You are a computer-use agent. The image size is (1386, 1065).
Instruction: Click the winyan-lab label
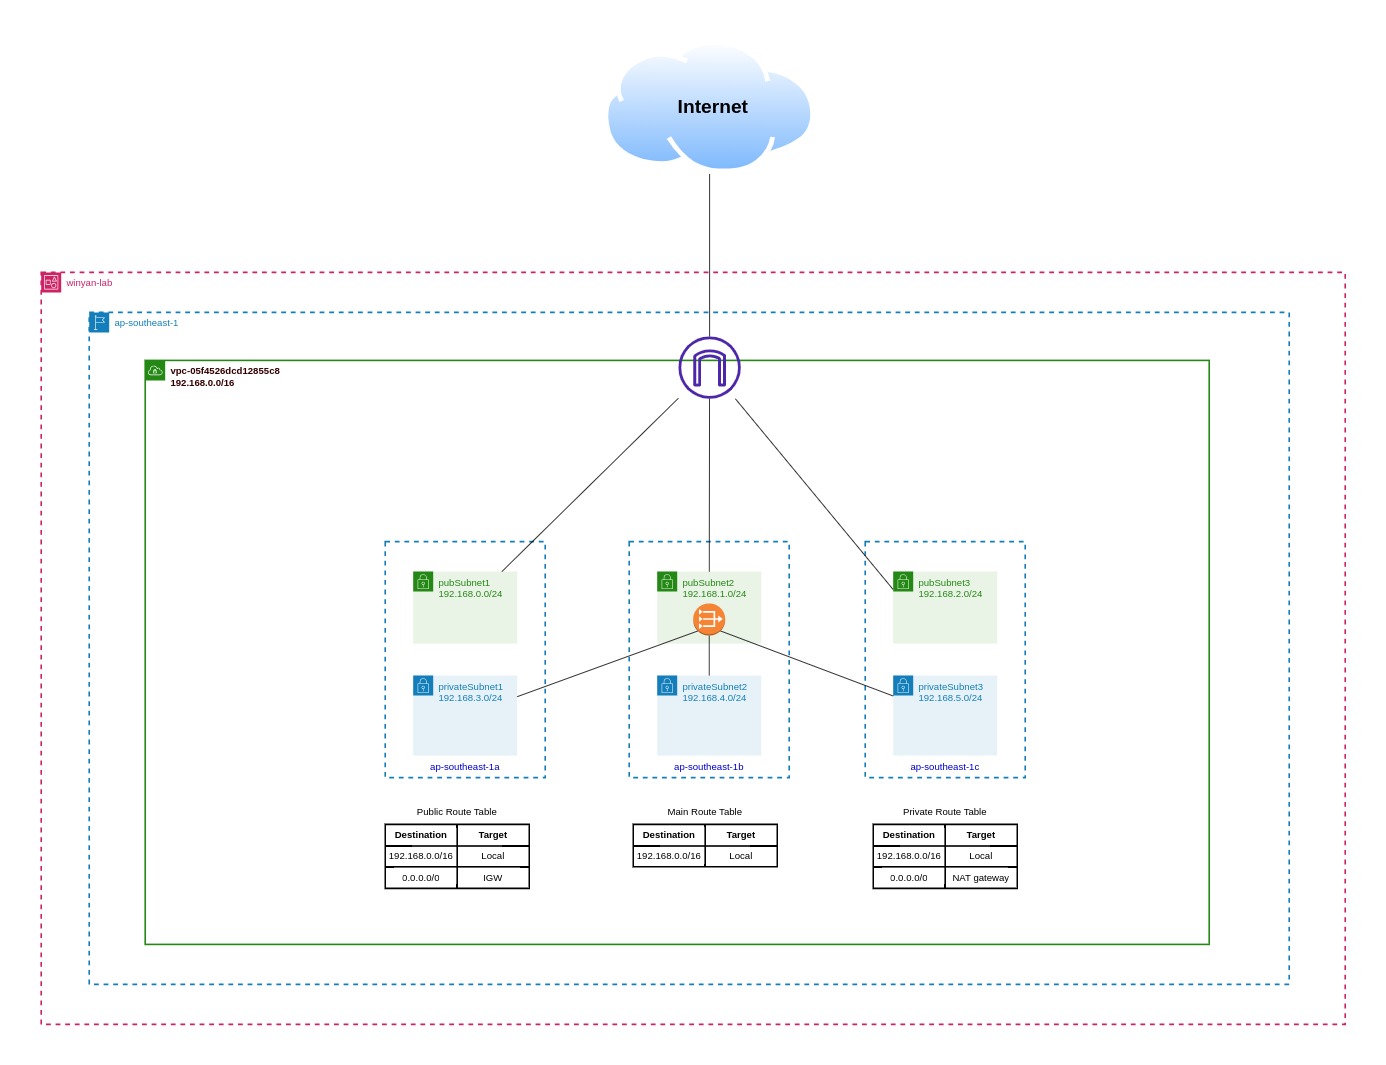(x=89, y=283)
